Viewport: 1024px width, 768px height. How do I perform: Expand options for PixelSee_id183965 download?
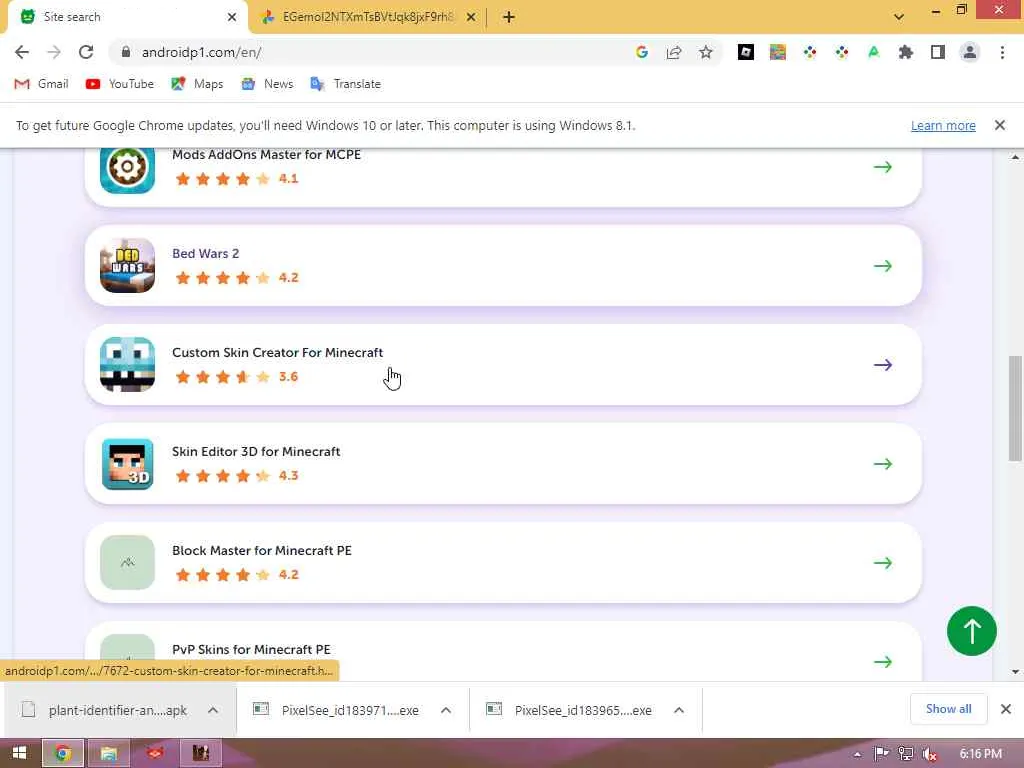click(x=679, y=710)
